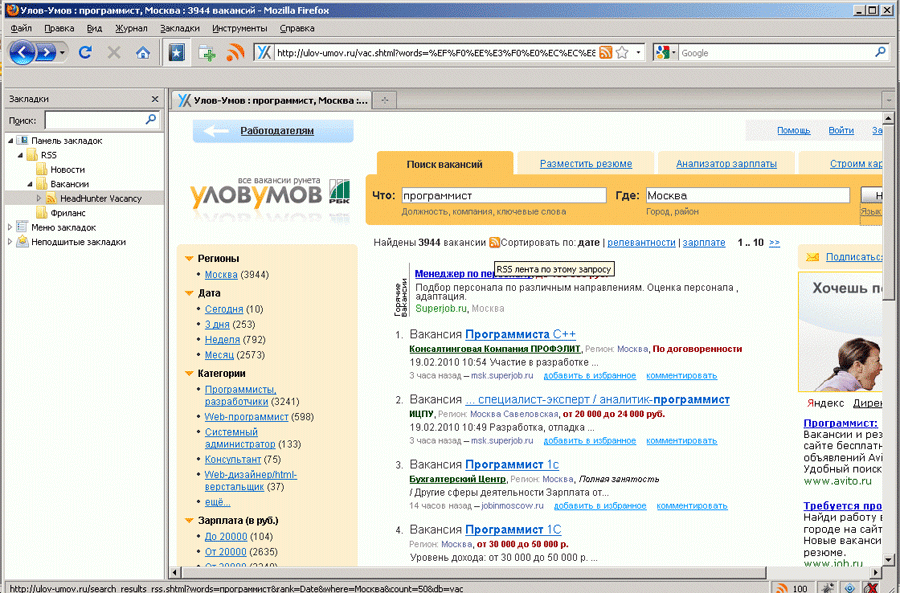Click the address bar URL field
The width and height of the screenshot is (900, 593).
436,53
